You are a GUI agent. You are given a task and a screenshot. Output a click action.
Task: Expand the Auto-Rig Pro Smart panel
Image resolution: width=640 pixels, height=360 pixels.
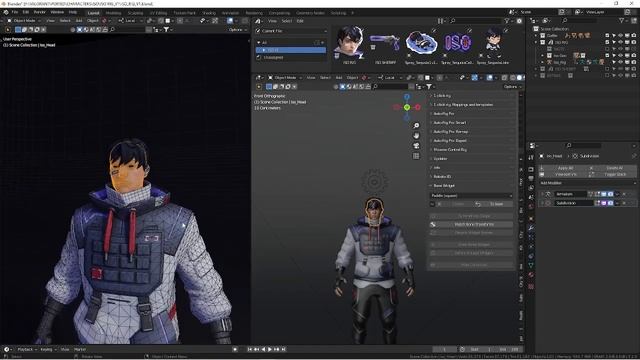(471, 122)
